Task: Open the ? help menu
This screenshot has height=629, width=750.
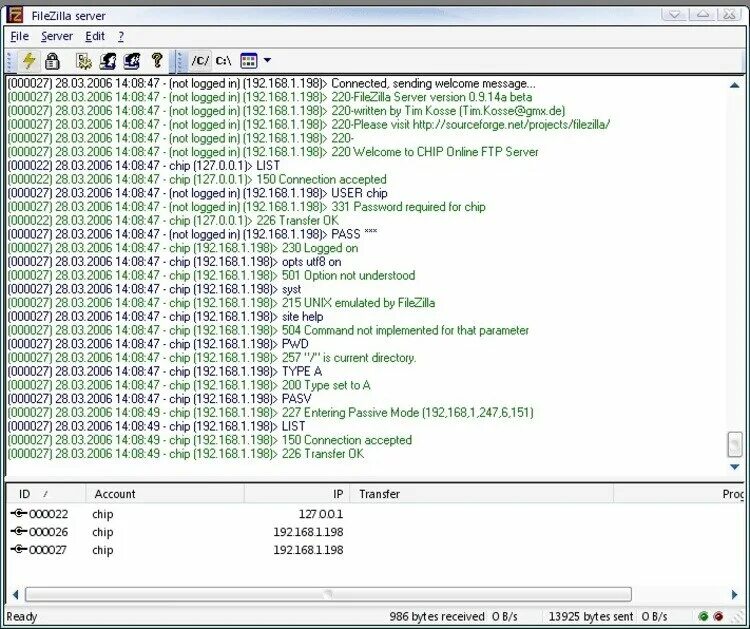Action: [121, 36]
